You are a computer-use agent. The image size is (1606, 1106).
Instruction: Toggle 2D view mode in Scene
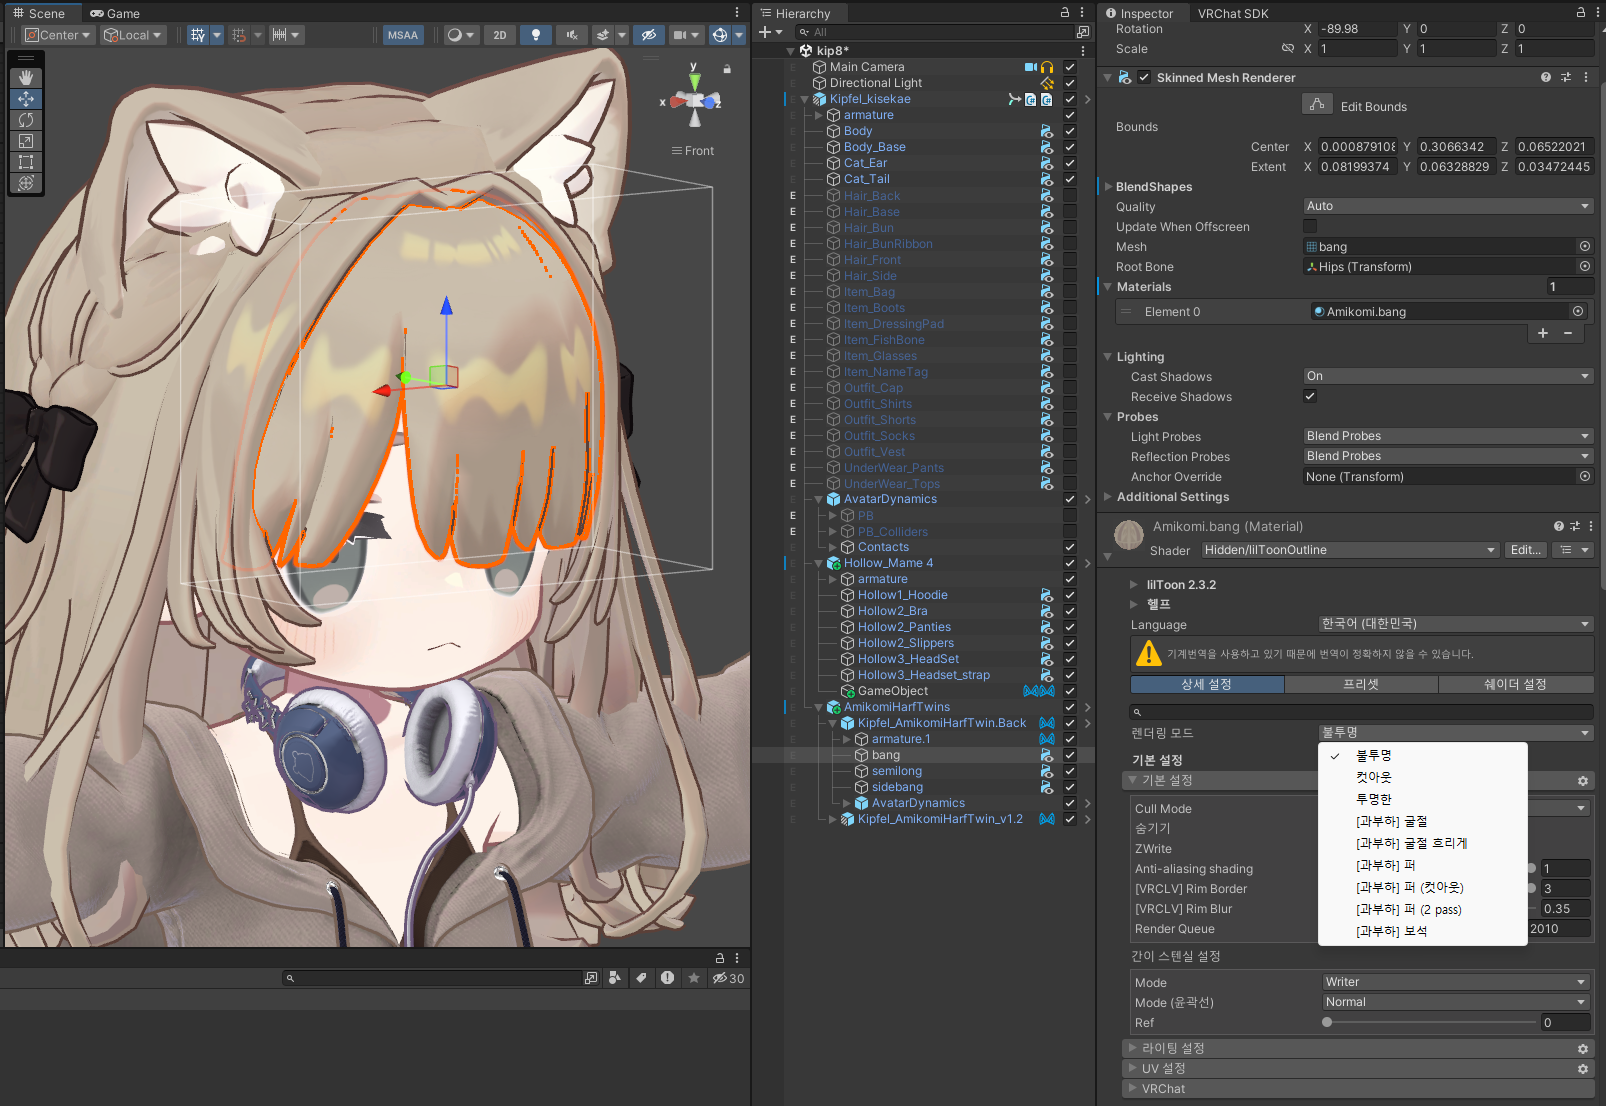[x=500, y=35]
